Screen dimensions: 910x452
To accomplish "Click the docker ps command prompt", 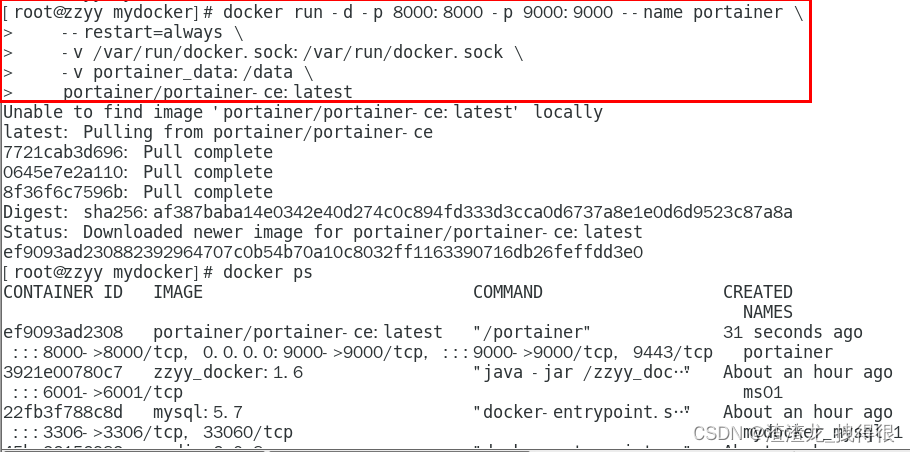I will tap(157, 272).
